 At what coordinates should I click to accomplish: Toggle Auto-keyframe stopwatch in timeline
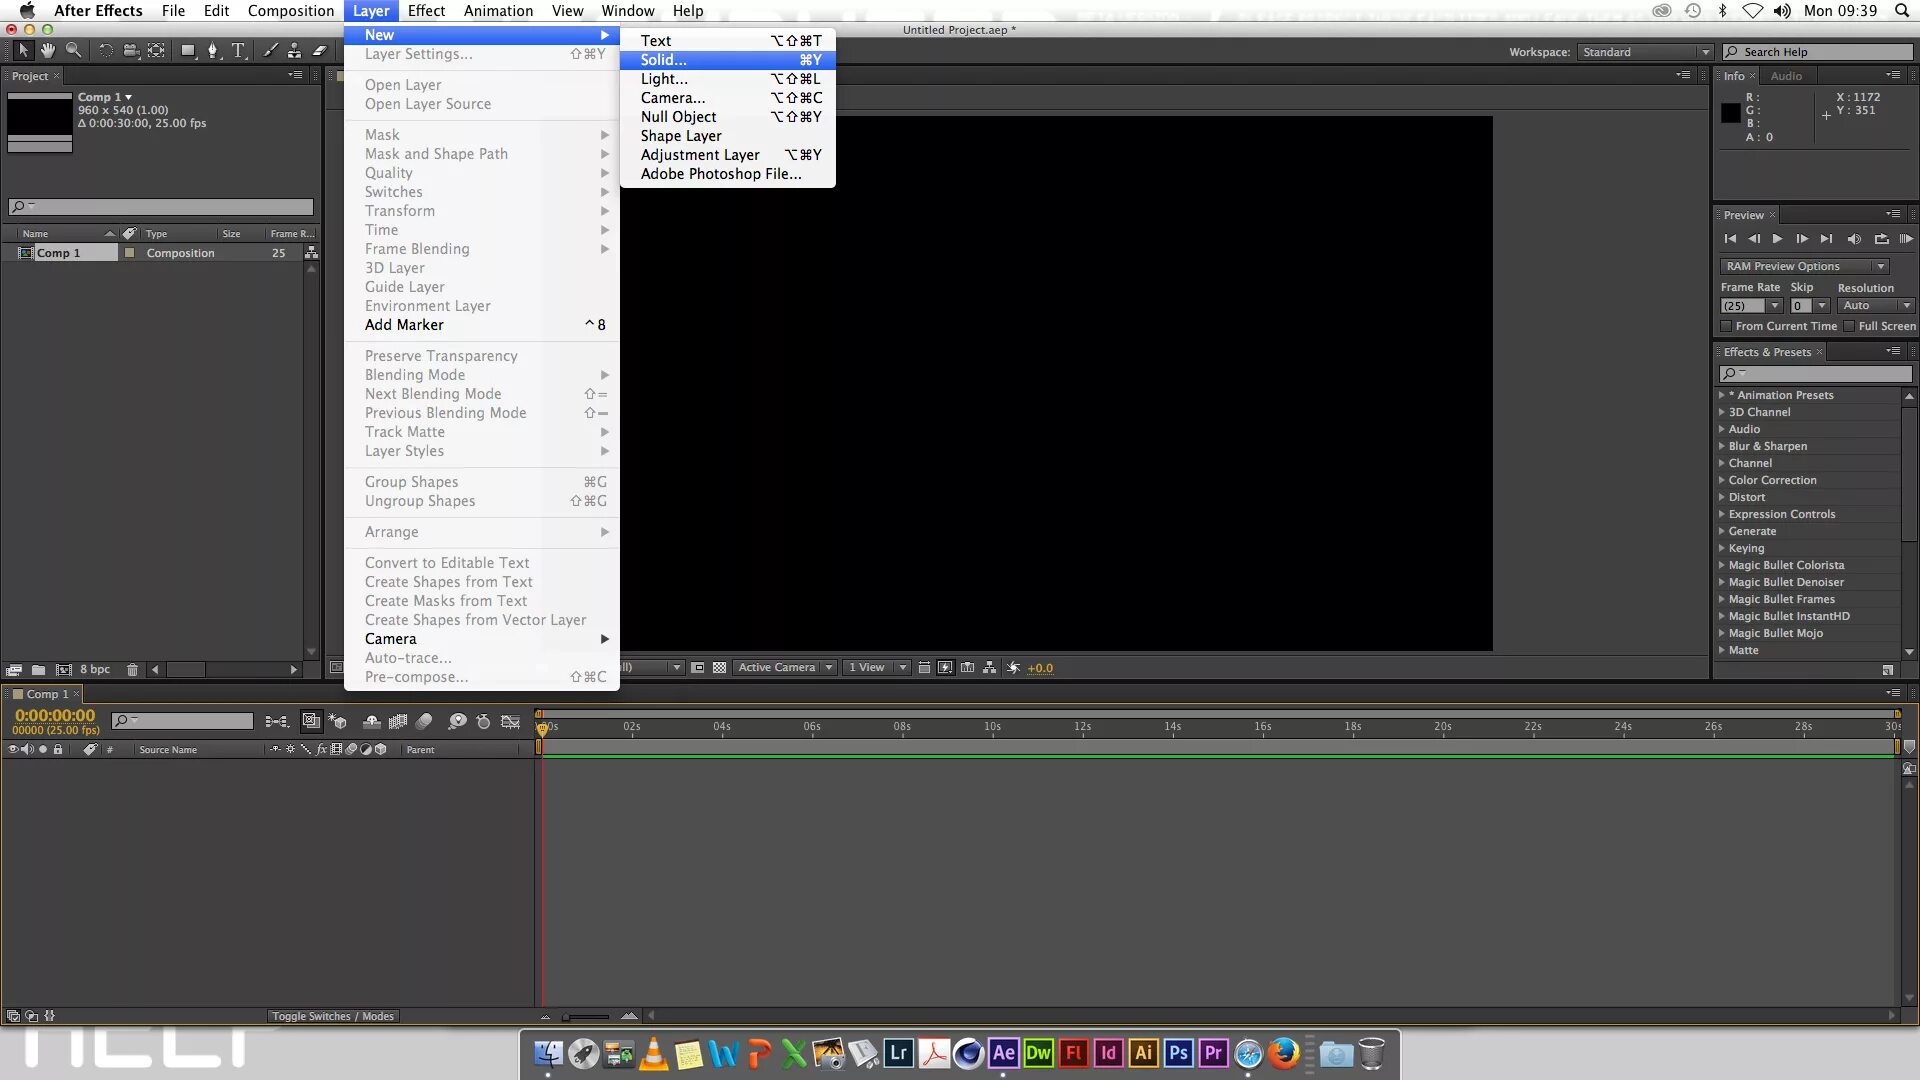484,721
